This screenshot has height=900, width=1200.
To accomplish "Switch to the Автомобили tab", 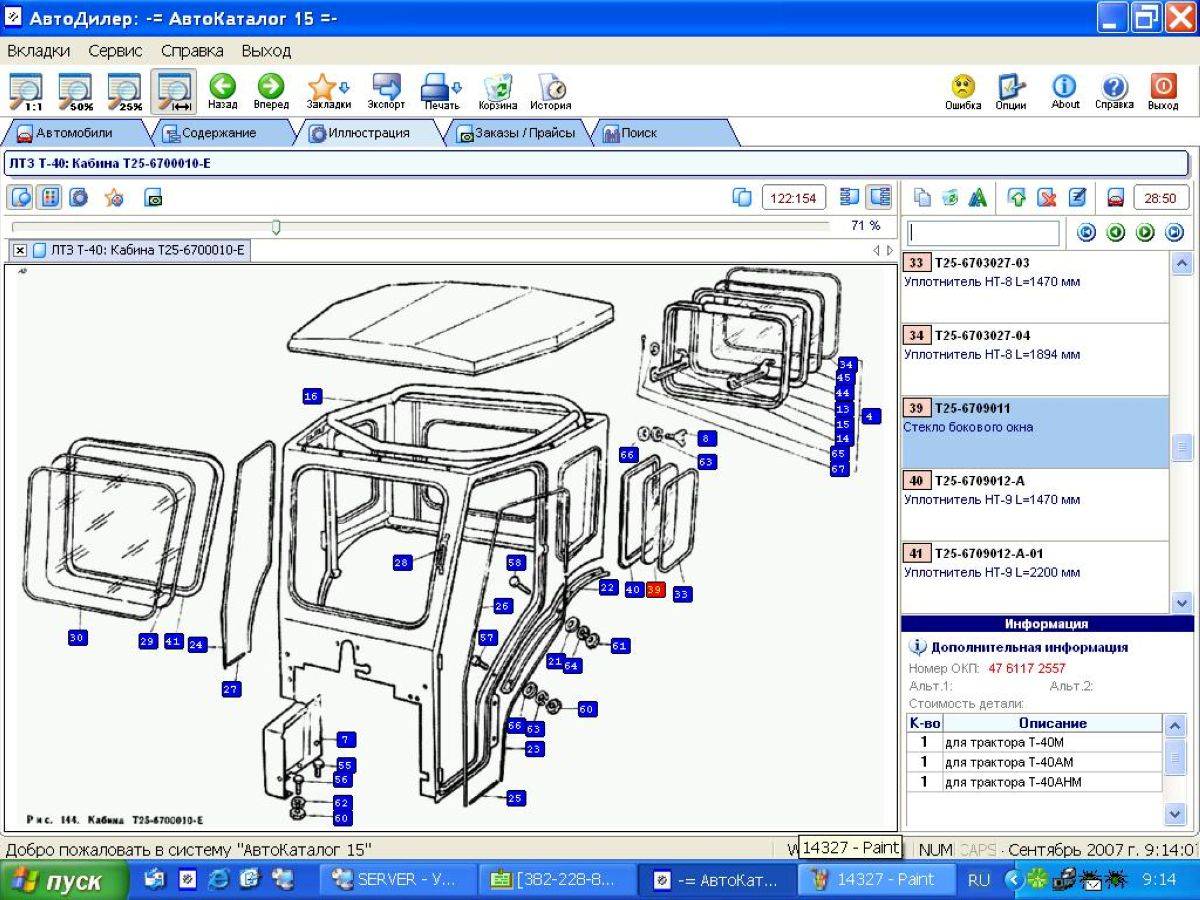I will point(75,133).
